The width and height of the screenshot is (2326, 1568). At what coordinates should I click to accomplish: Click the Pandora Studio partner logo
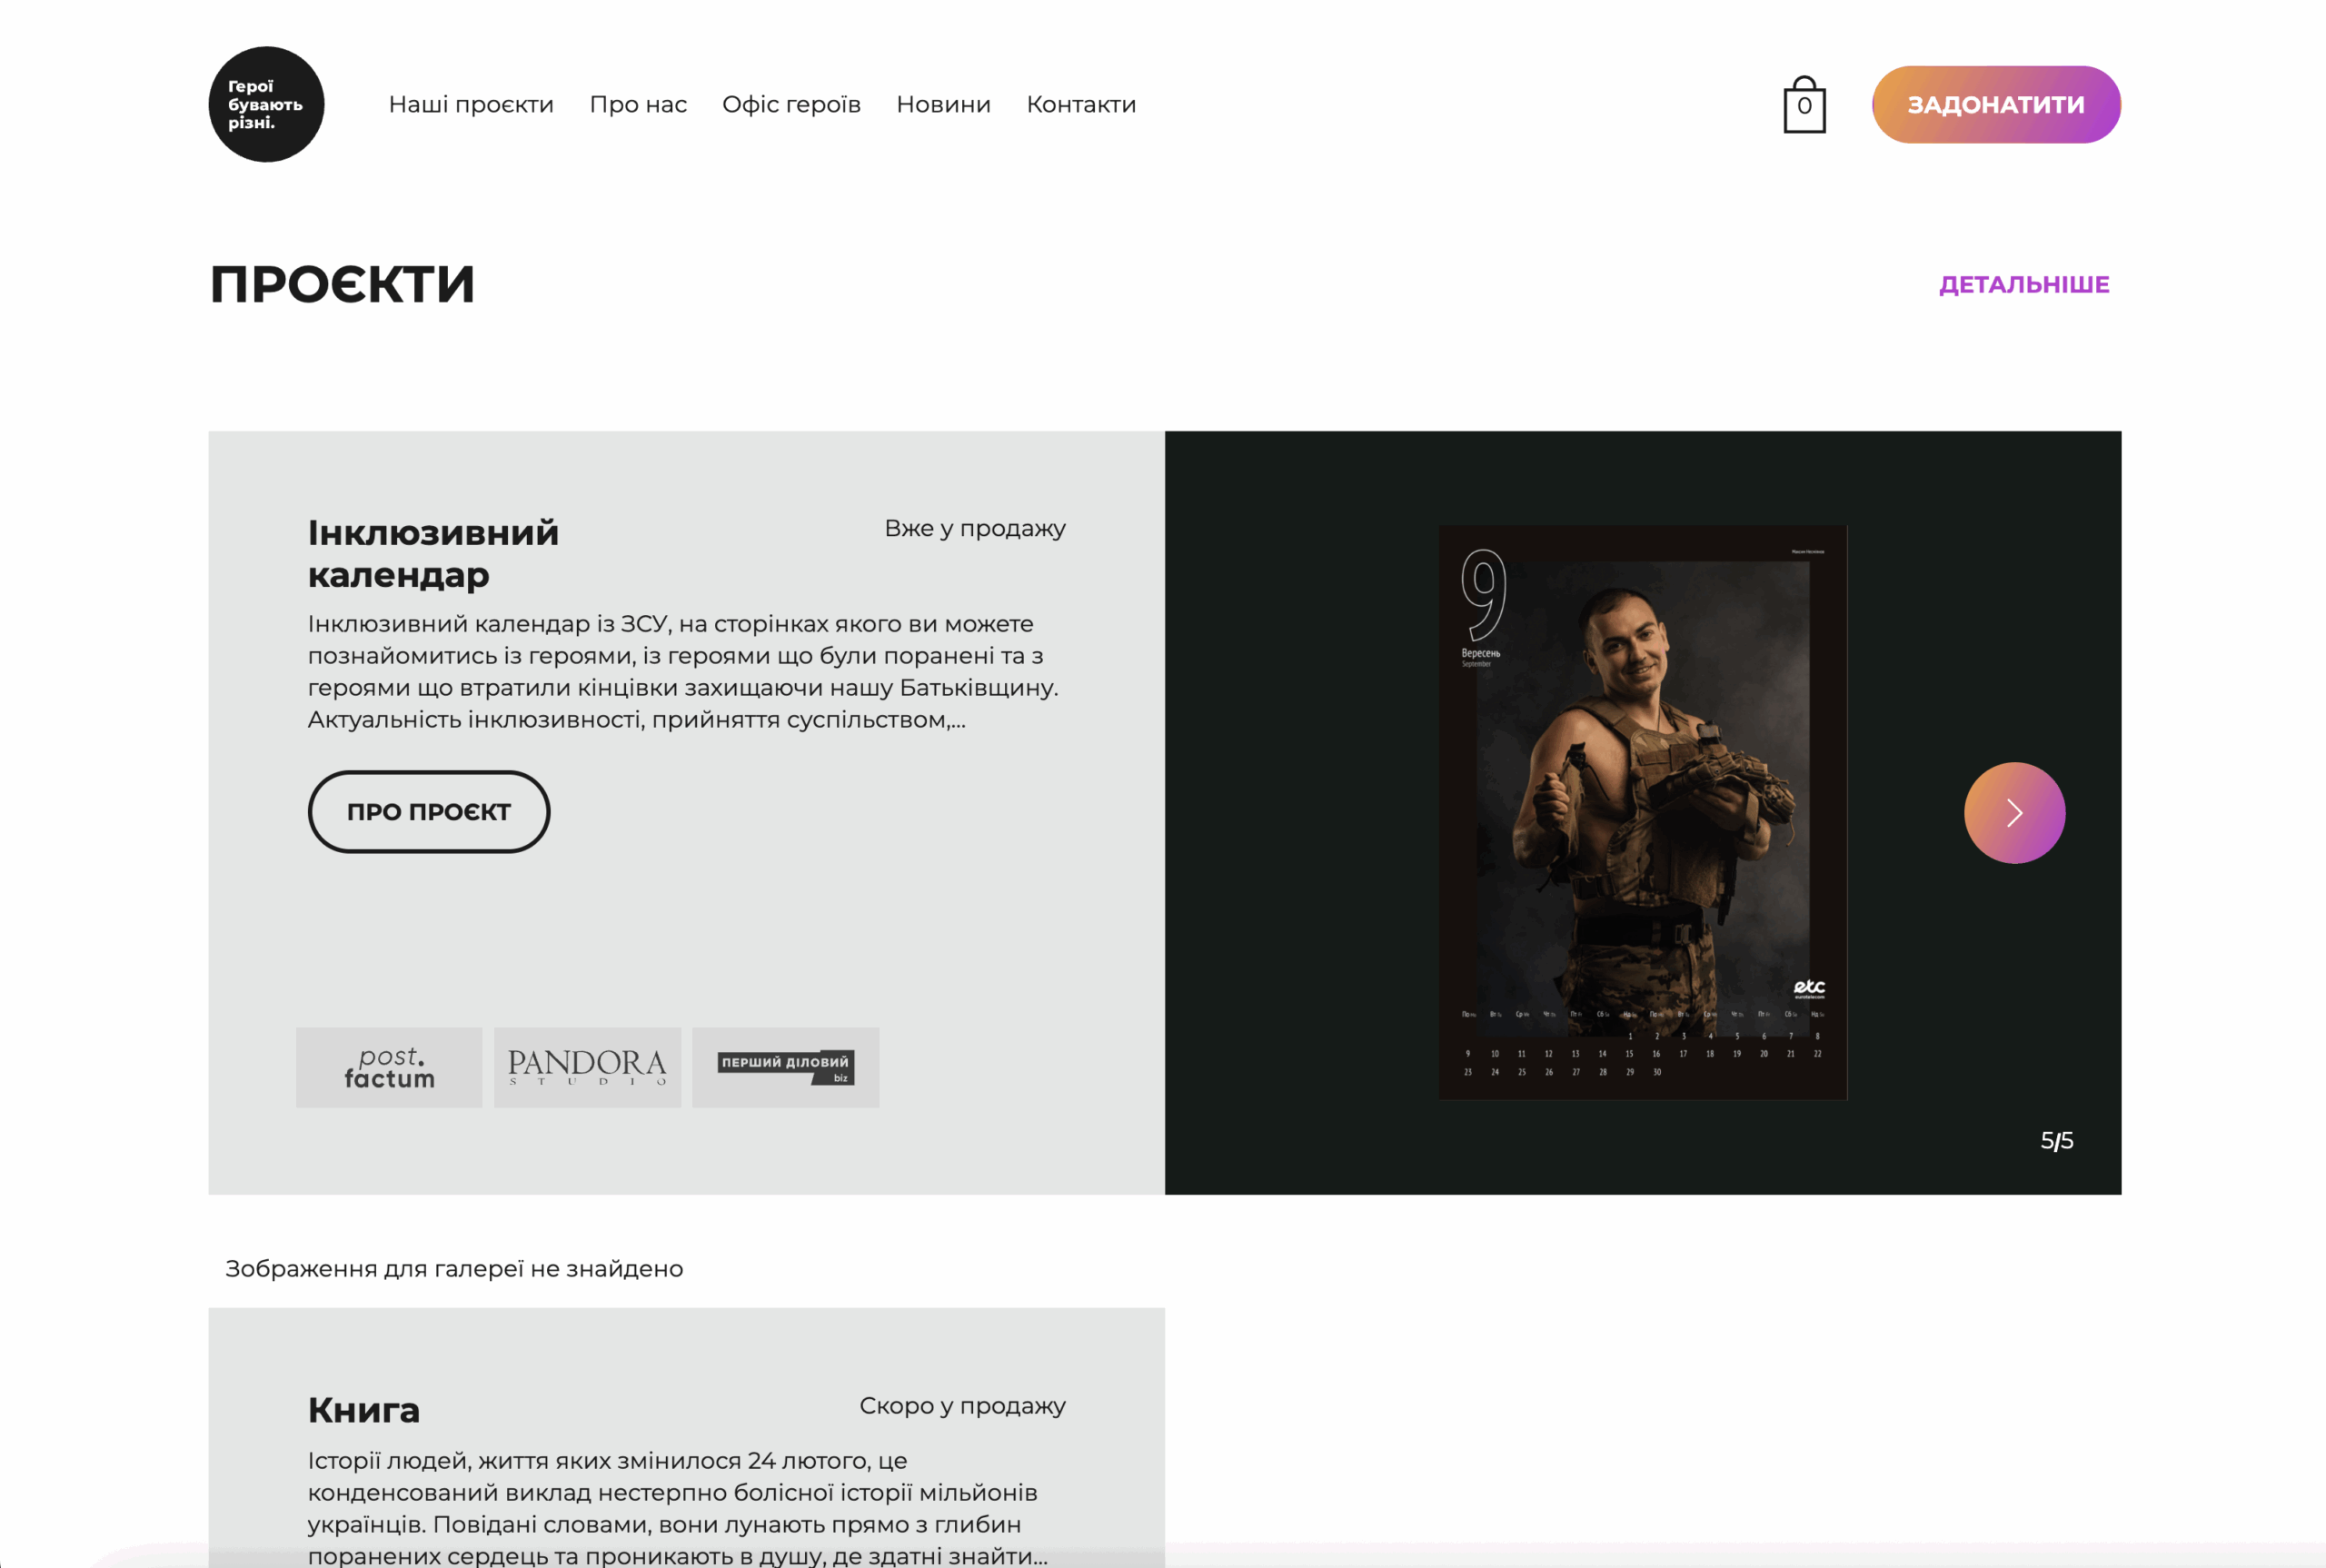[x=587, y=1067]
